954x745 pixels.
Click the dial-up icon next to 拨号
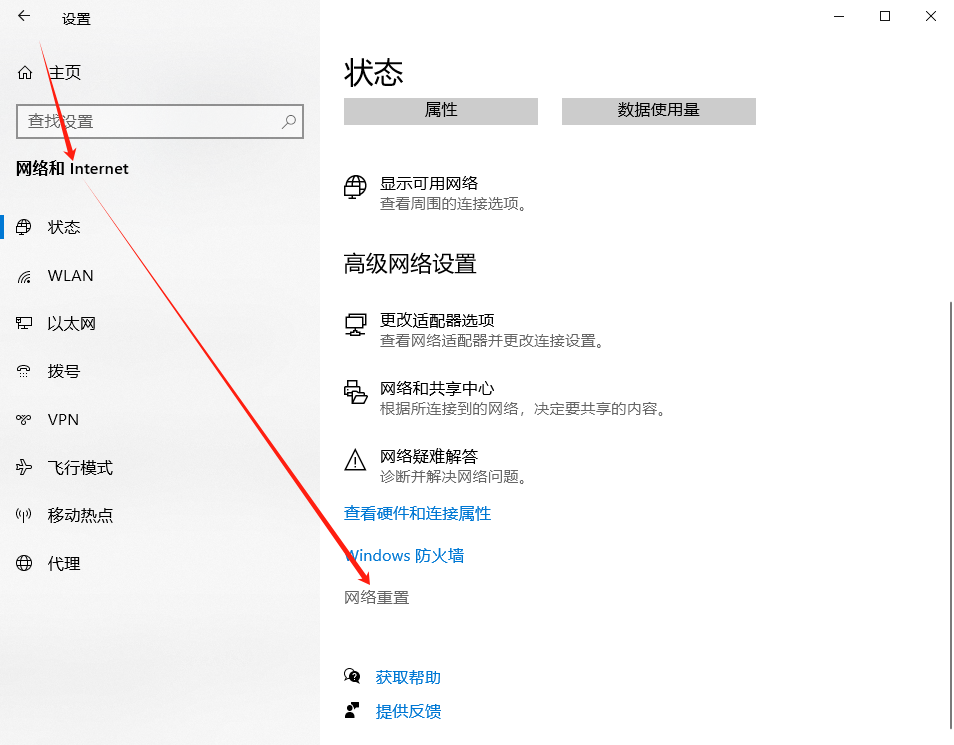(24, 371)
